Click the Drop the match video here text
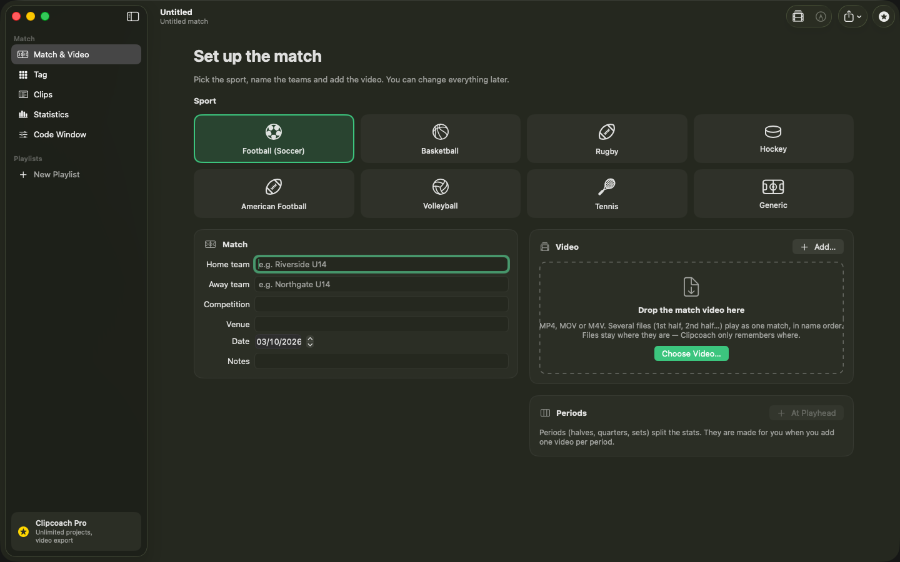The height and width of the screenshot is (562, 900). pyautogui.click(x=691, y=310)
